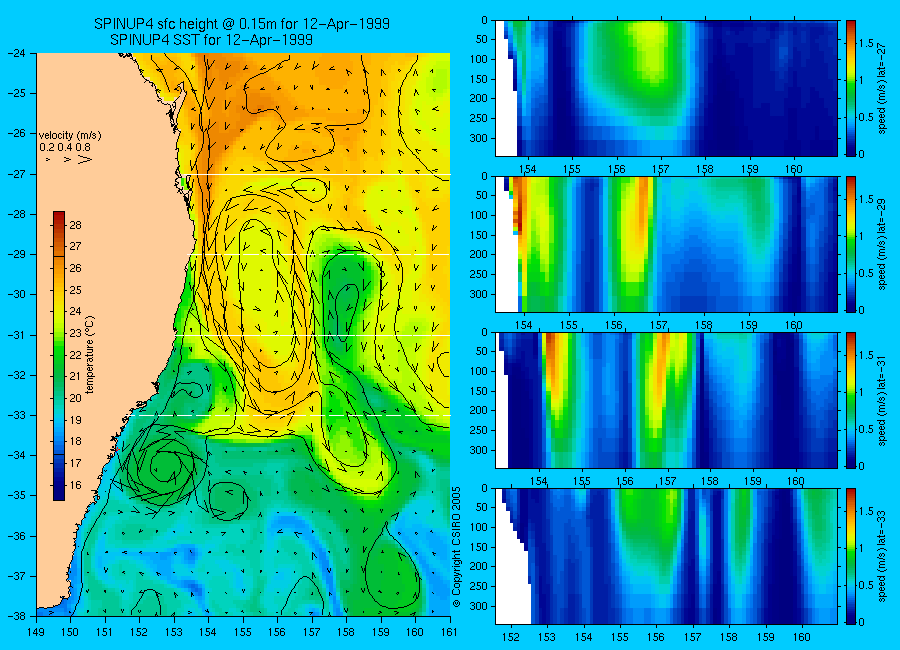Click the 28 tick on the temperature colorbar

tap(75, 225)
